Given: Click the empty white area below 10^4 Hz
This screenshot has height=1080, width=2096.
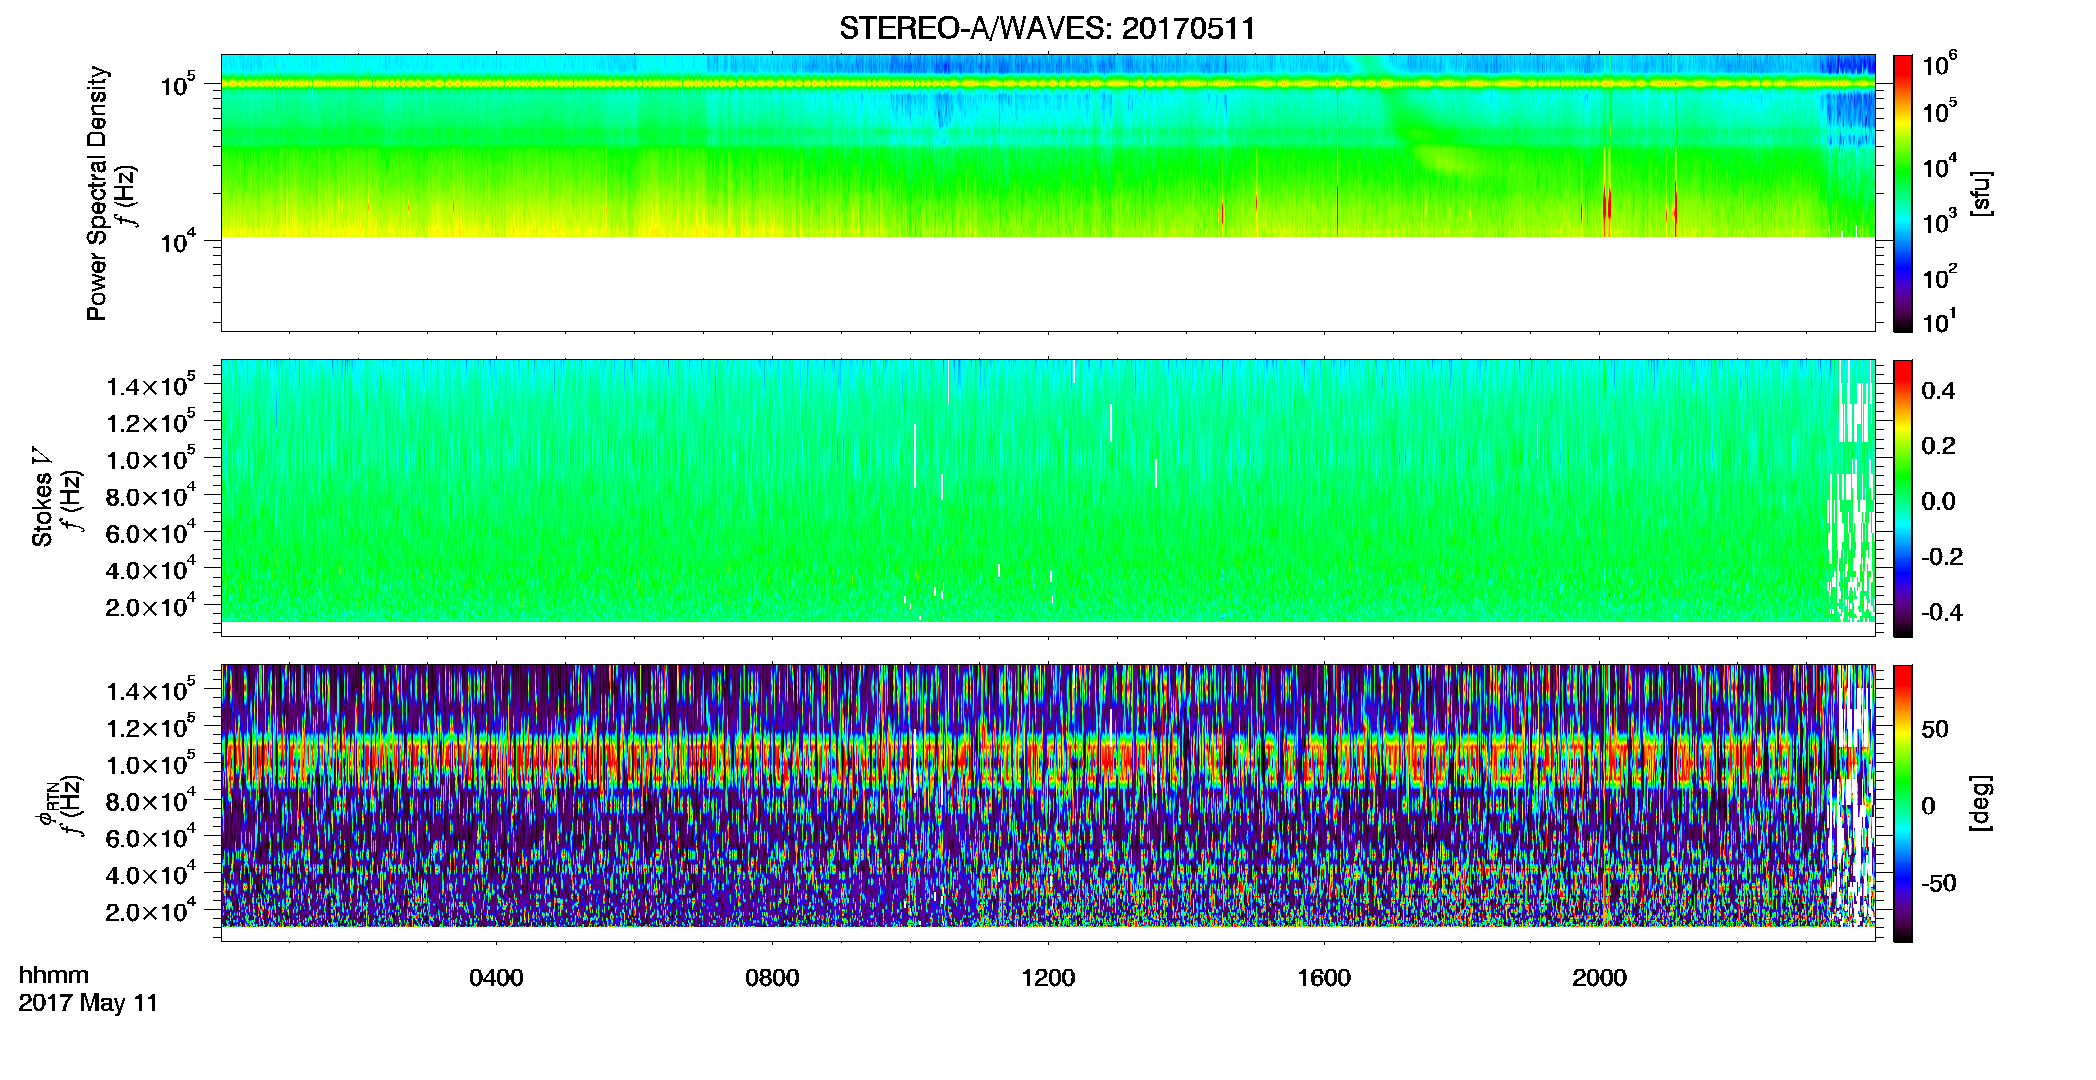Looking at the screenshot, I should coord(1047,285).
